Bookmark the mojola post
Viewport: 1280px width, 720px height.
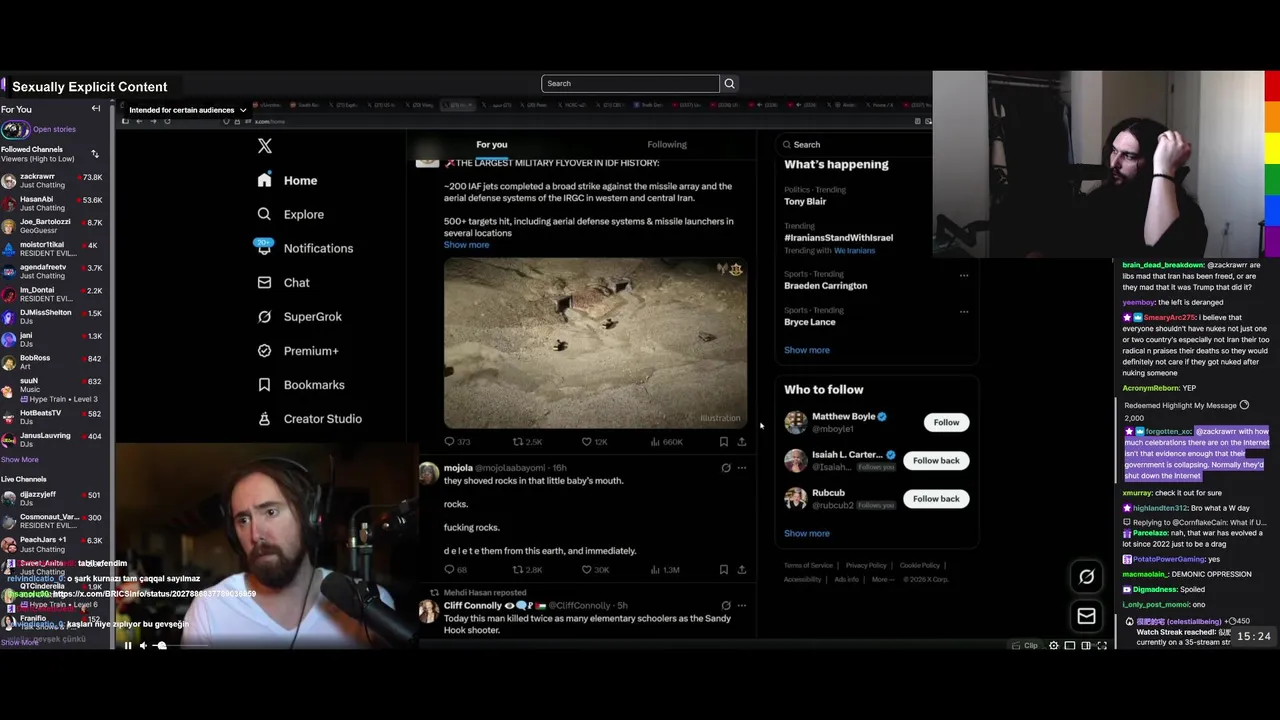point(724,570)
